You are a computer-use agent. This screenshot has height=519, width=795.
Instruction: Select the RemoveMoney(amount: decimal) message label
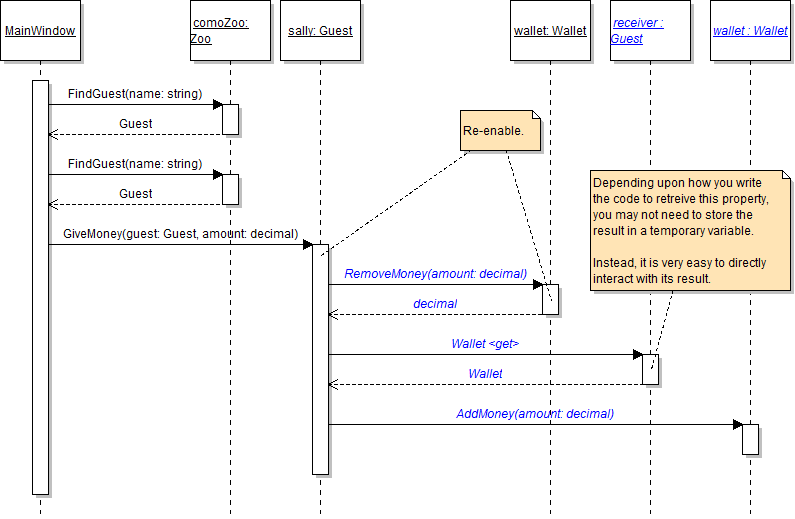435,273
